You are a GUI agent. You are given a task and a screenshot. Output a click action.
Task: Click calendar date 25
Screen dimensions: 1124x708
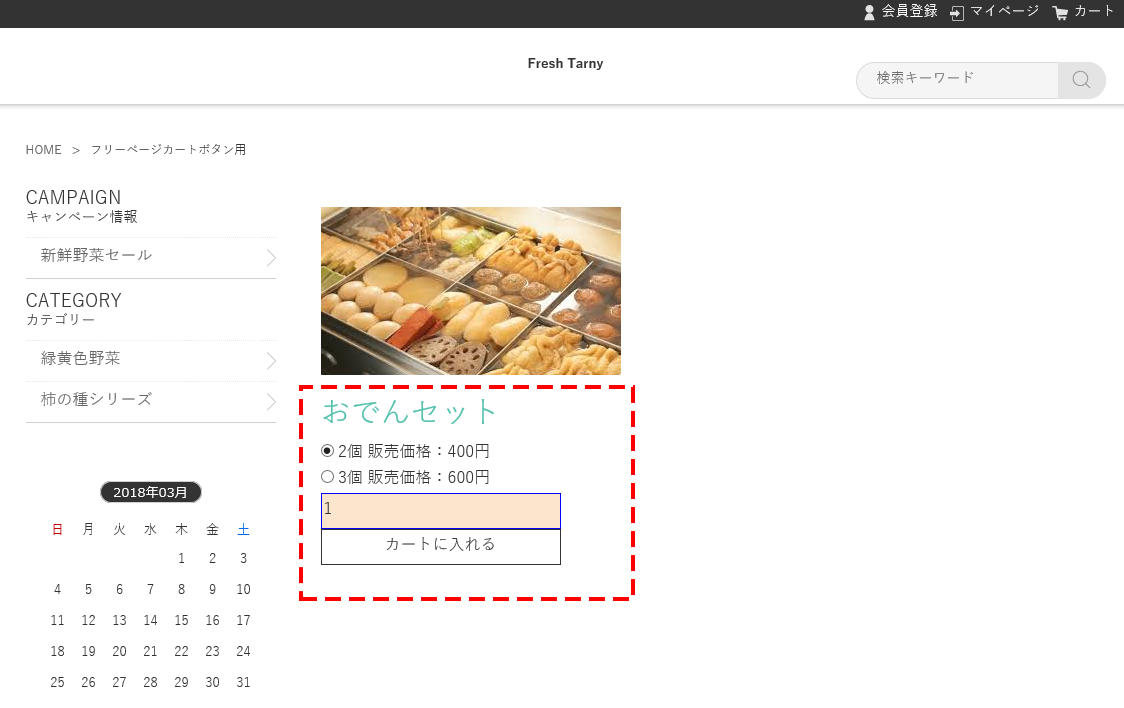tap(57, 682)
